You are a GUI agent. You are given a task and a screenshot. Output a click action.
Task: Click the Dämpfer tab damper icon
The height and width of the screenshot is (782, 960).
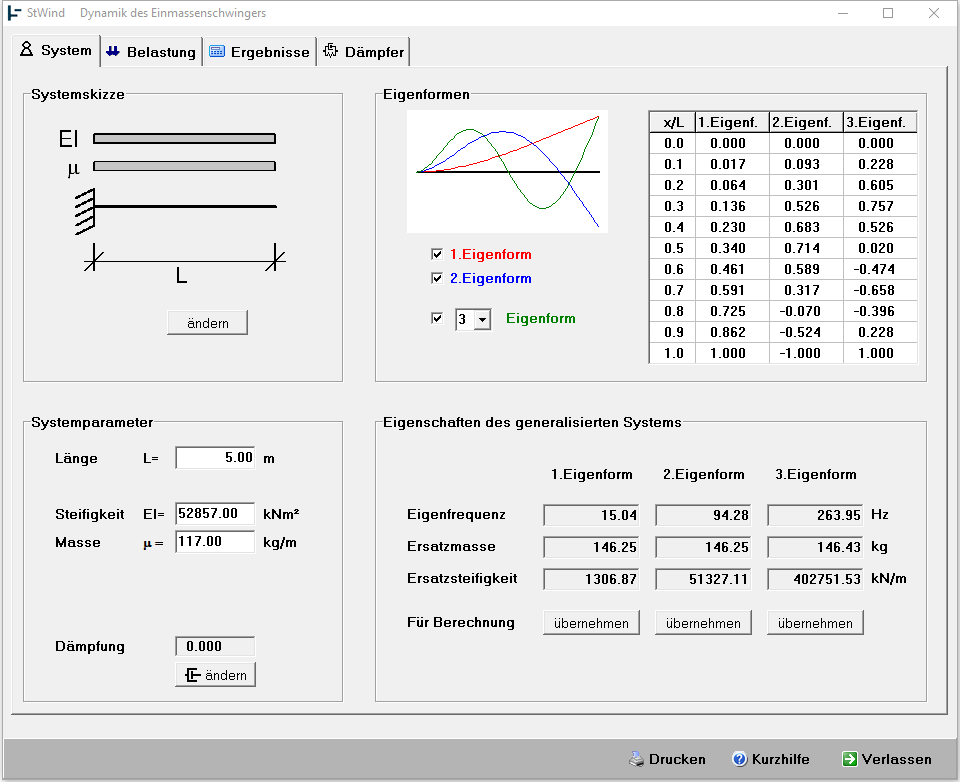[331, 51]
